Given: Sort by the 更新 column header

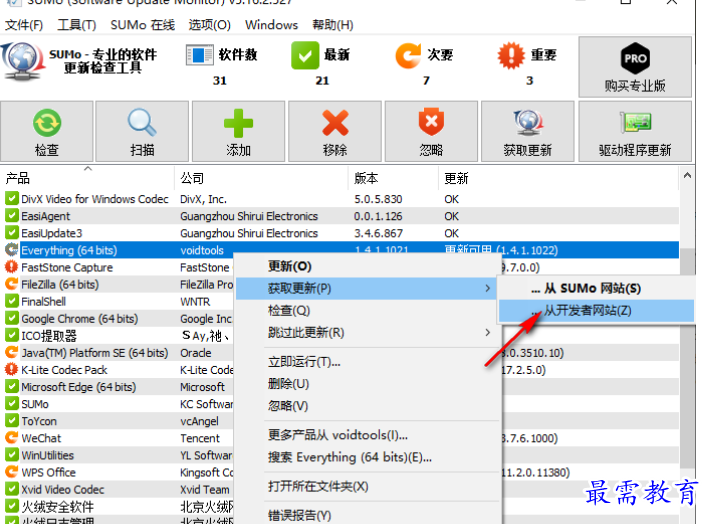Looking at the screenshot, I should tap(558, 178).
